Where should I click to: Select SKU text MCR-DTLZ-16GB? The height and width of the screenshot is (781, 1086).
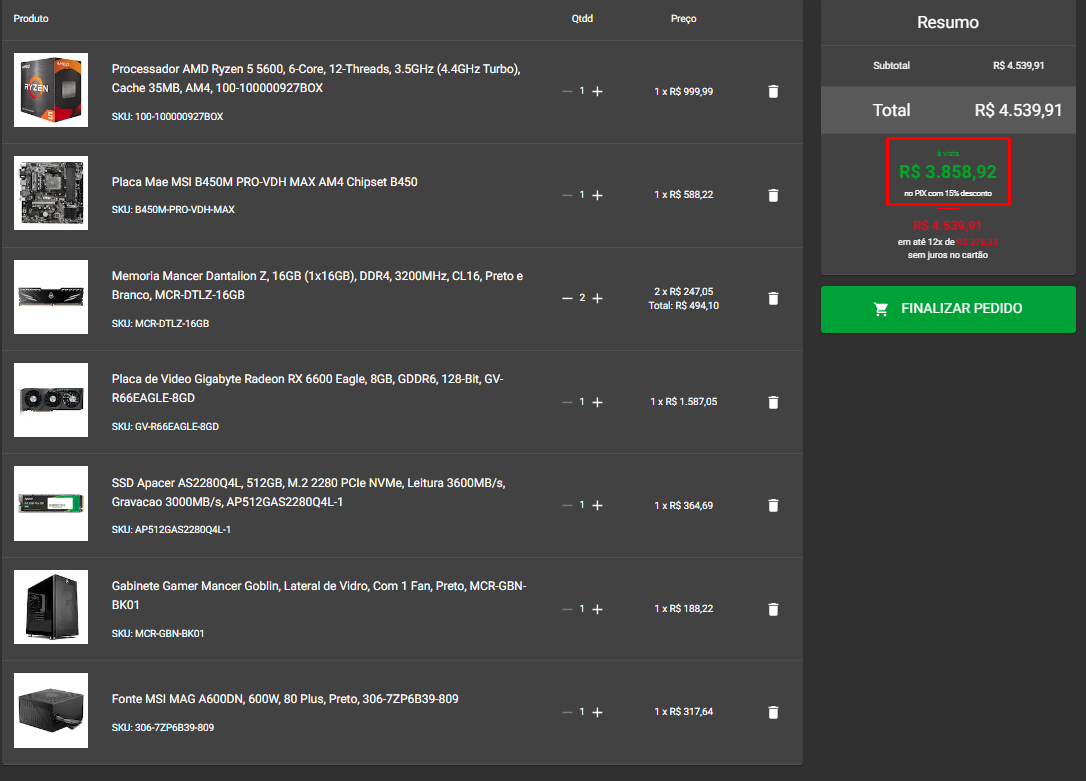(x=172, y=323)
